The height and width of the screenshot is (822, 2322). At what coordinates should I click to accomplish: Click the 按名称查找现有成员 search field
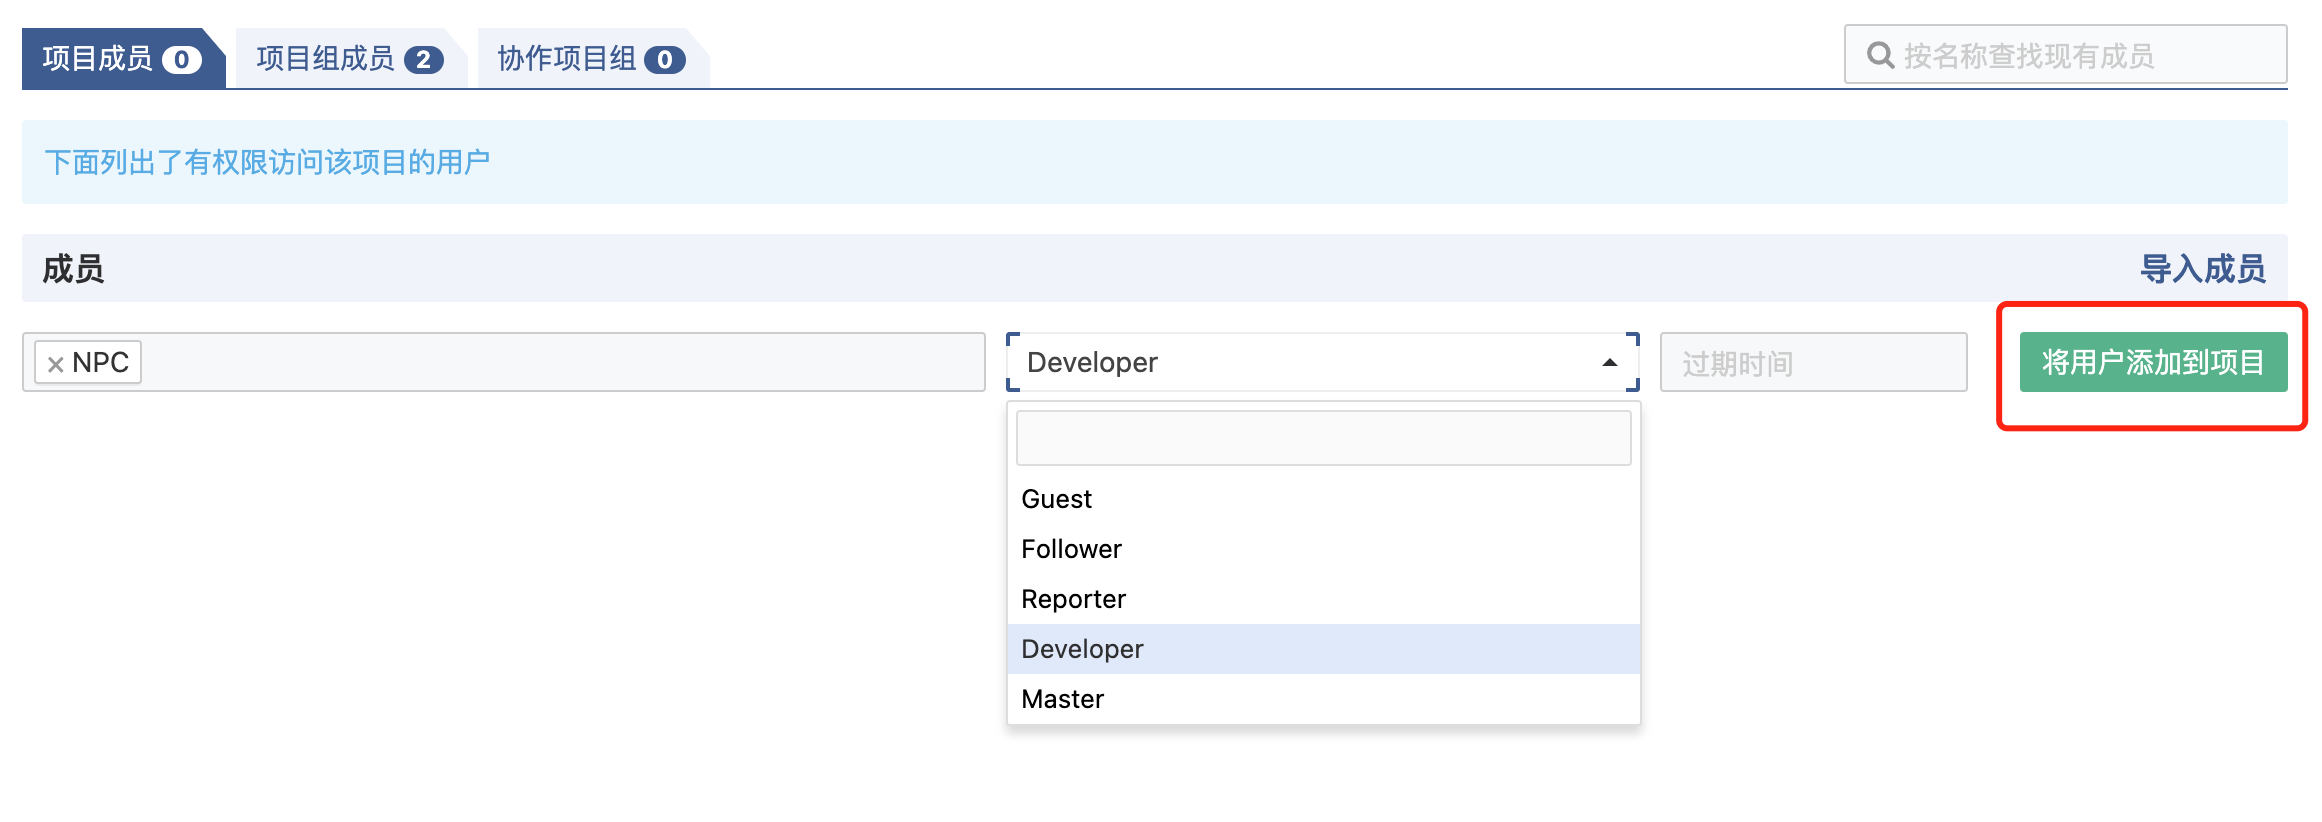pyautogui.click(x=2080, y=56)
